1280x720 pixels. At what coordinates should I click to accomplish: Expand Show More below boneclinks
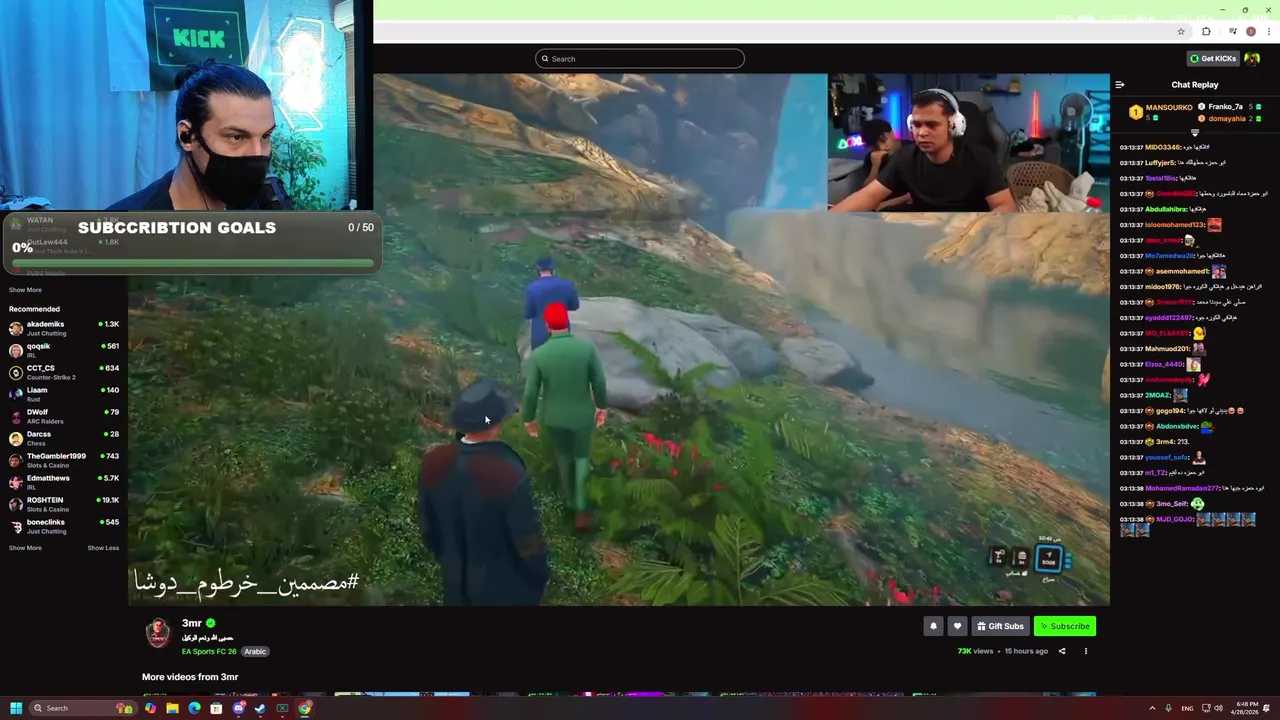(25, 548)
